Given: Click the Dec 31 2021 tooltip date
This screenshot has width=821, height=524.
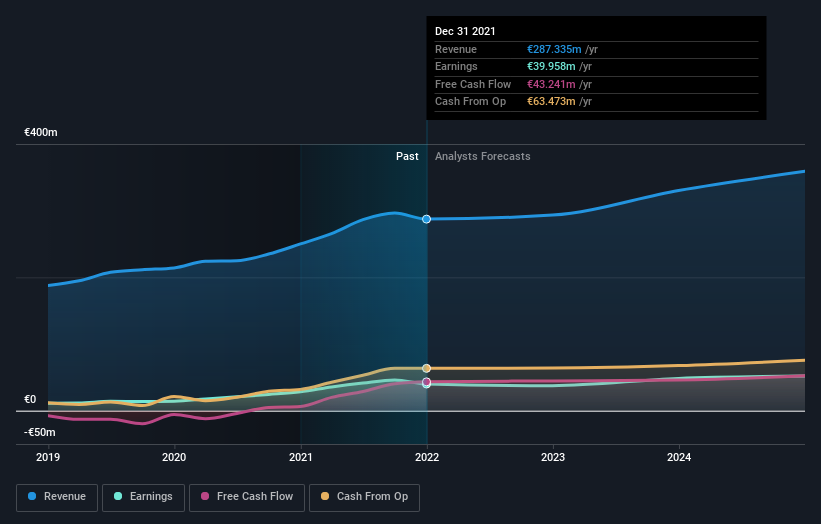Looking at the screenshot, I should click(x=465, y=31).
